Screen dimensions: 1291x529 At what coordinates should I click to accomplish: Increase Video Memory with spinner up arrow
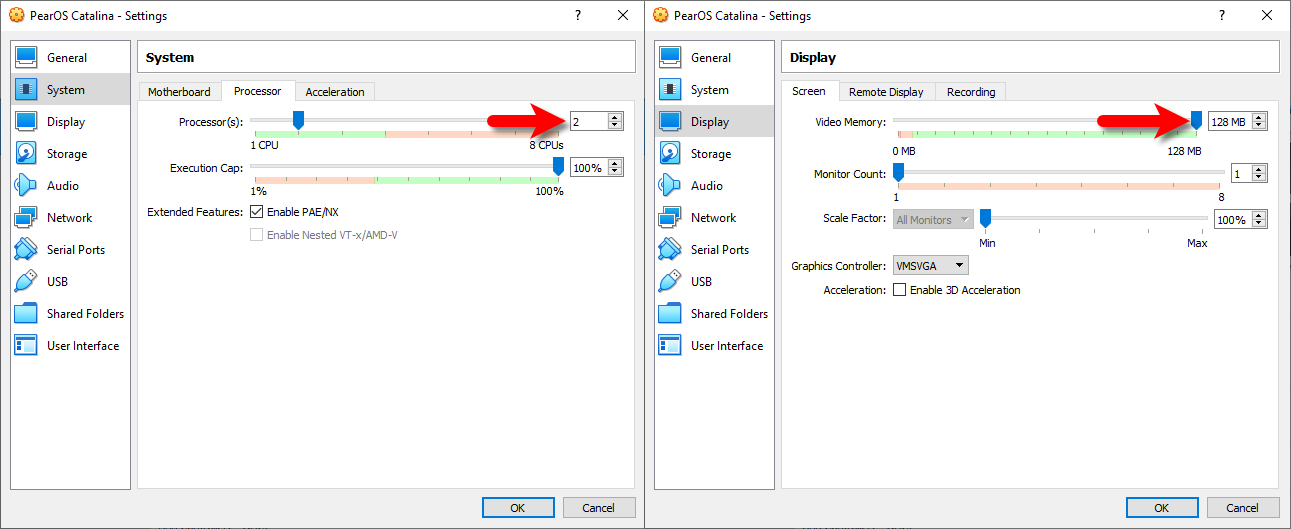coord(1259,117)
